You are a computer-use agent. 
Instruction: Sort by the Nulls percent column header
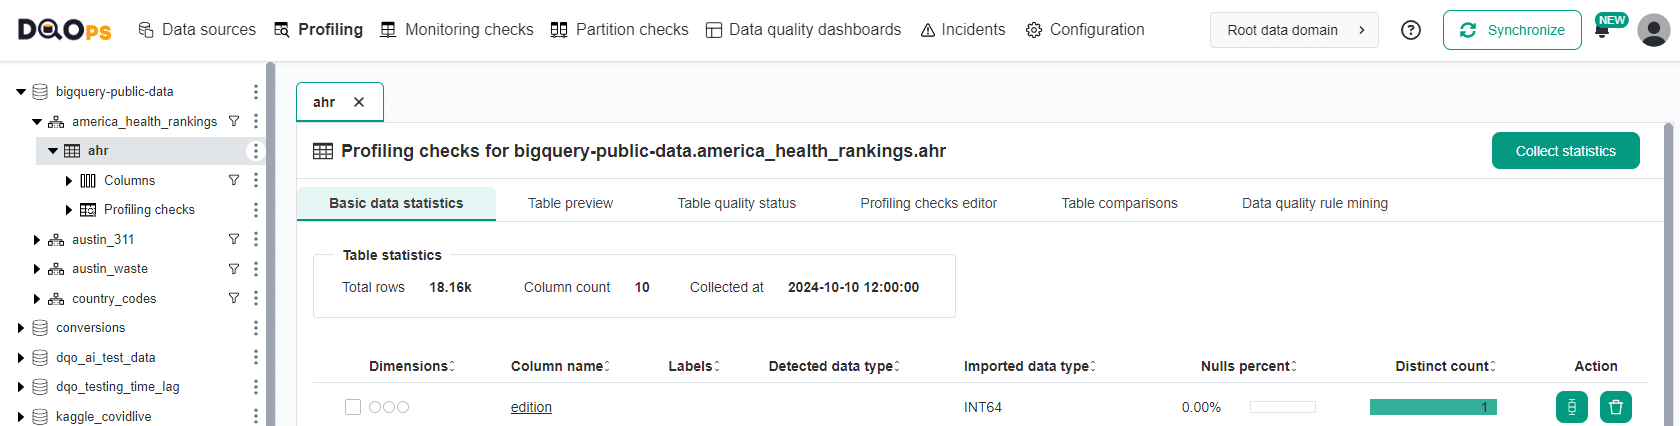click(1249, 366)
